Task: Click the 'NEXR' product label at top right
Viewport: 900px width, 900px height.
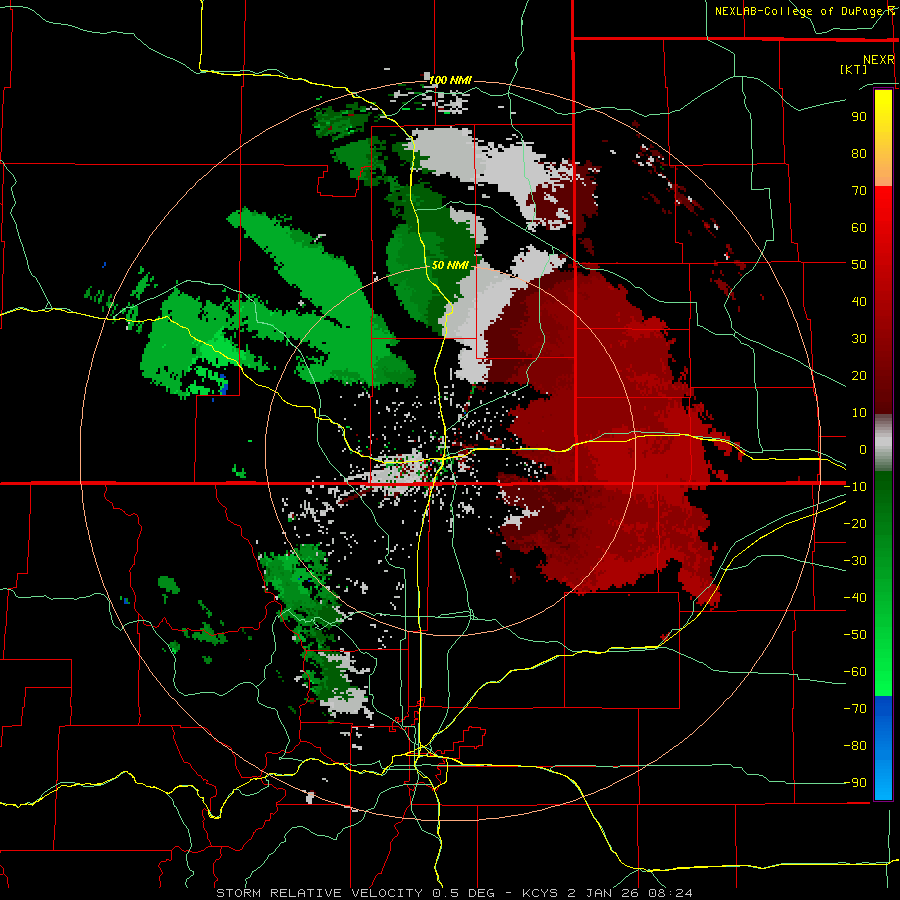Action: click(879, 60)
